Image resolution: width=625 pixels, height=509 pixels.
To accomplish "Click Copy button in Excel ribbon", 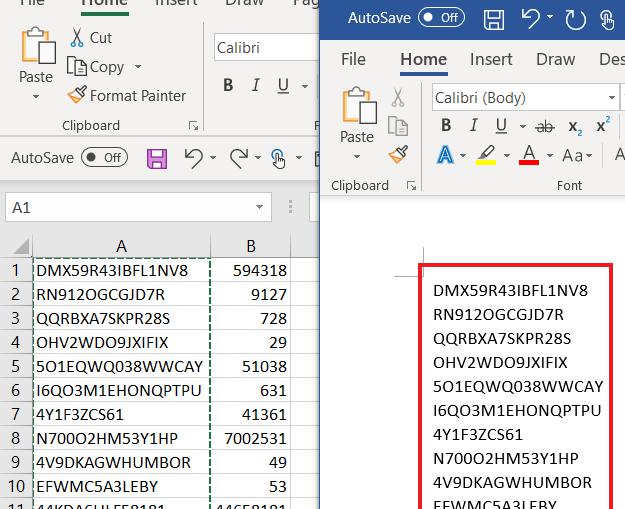I will (96, 67).
